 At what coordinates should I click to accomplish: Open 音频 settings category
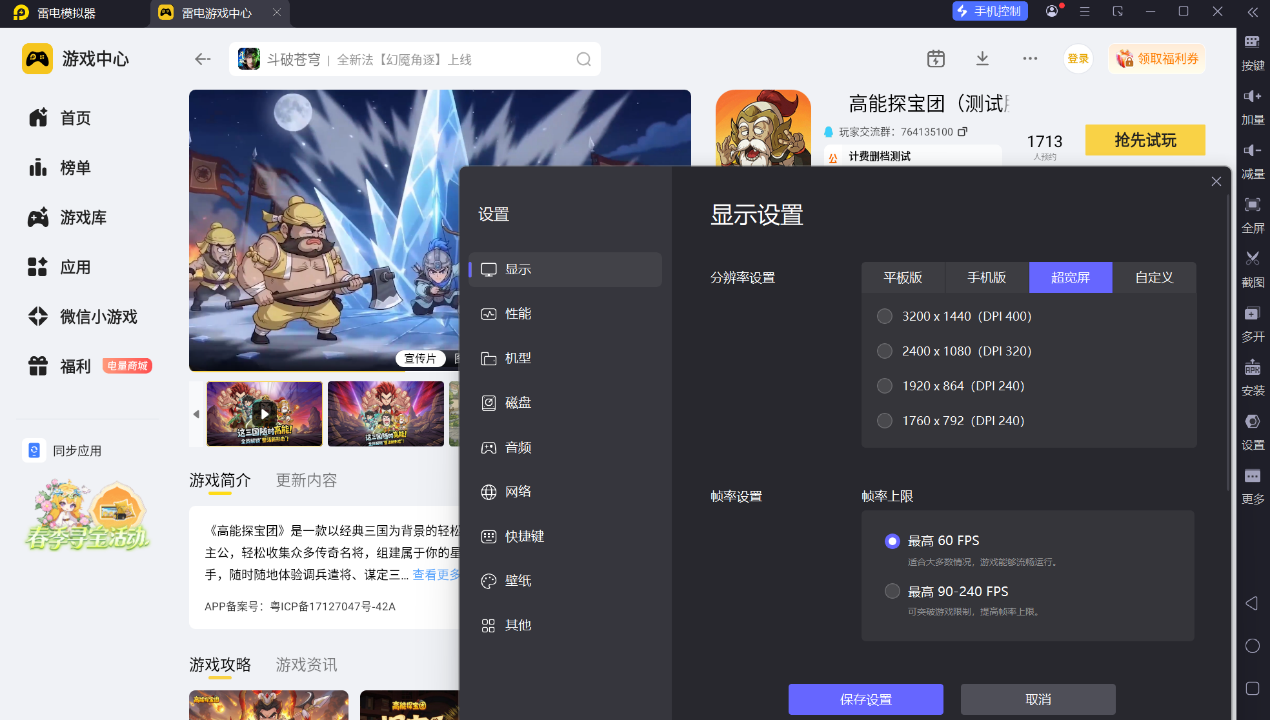565,447
